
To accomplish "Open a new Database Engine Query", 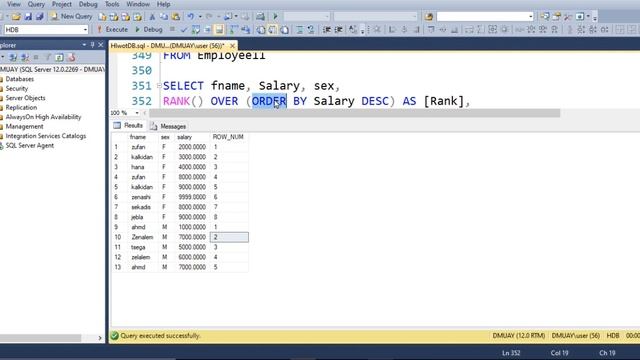I will (x=102, y=17).
